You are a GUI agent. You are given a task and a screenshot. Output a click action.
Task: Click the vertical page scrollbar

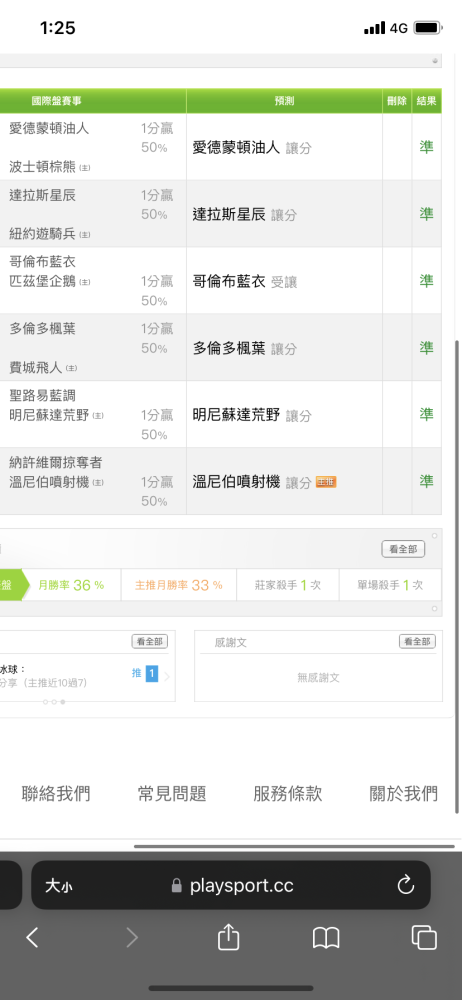coord(458,577)
